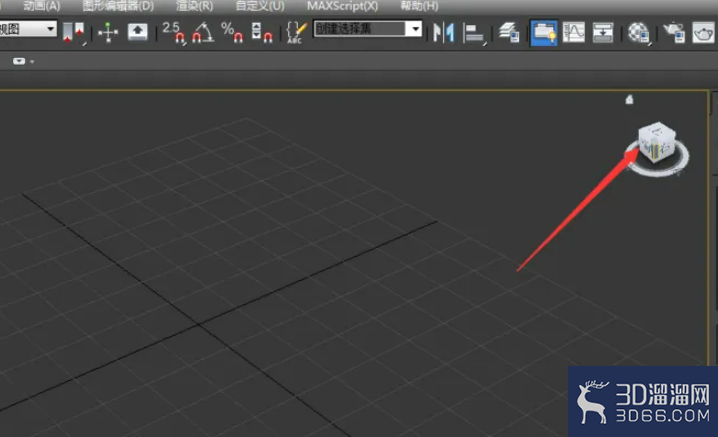Open the 动画(A) menu

pyautogui.click(x=42, y=6)
